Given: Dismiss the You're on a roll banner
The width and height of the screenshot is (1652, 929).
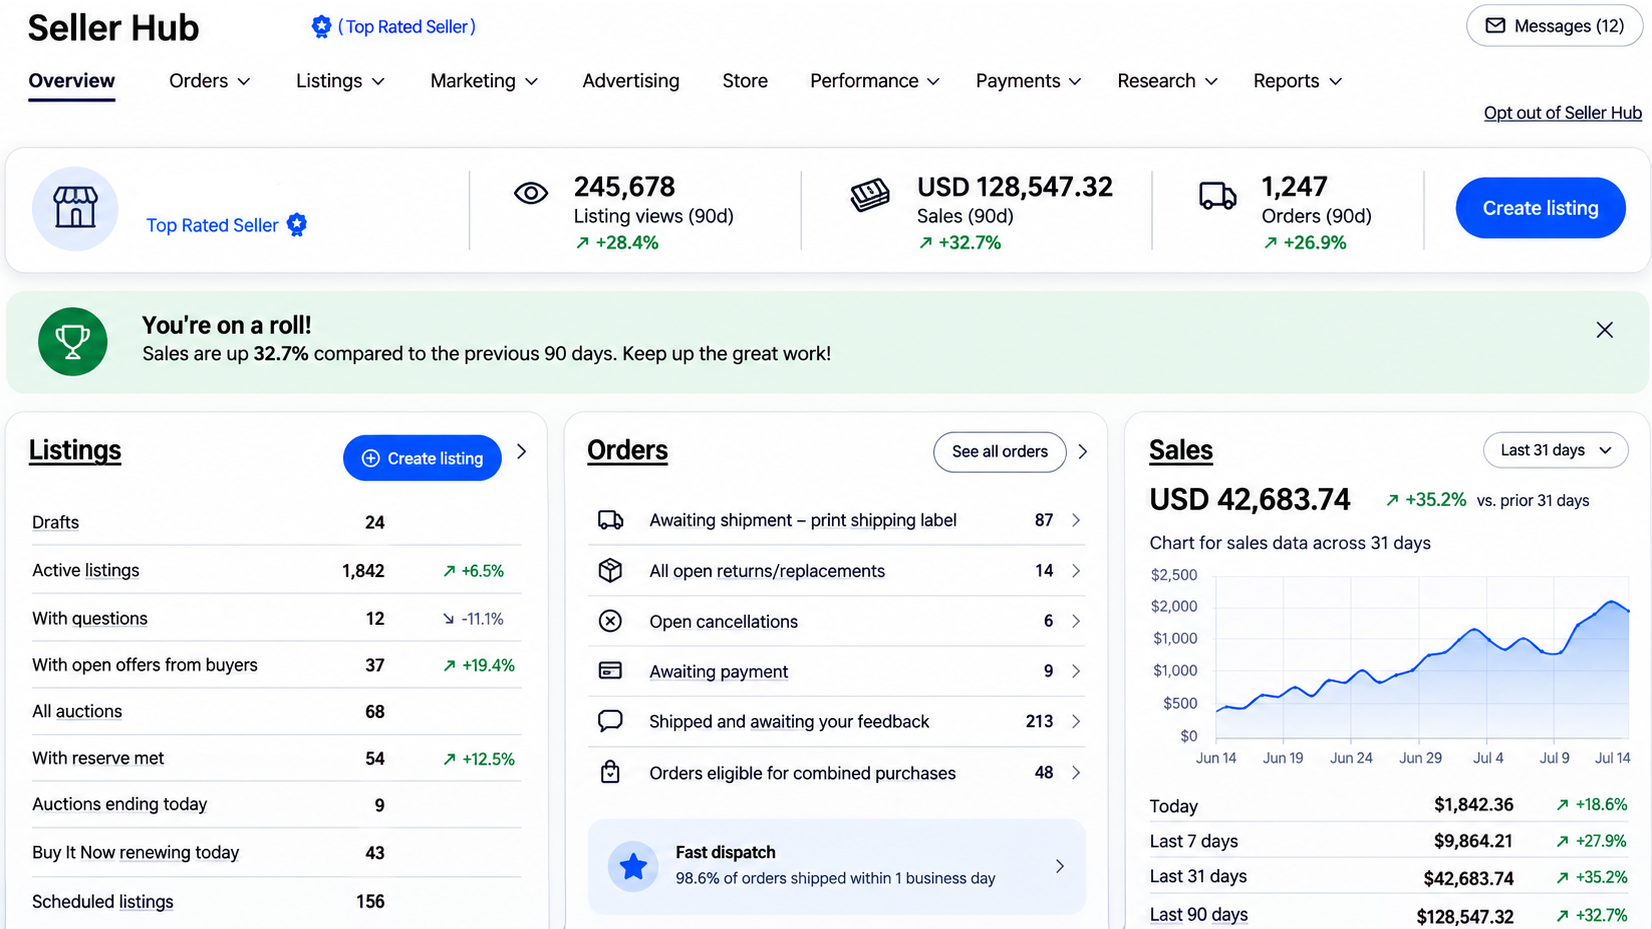Looking at the screenshot, I should [1604, 330].
